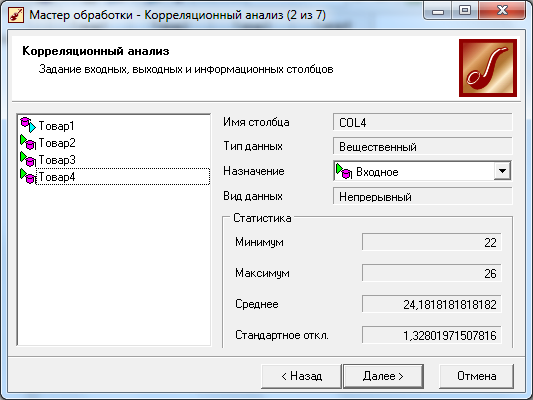Viewport: 533px width, 400px height.
Task: Select Товар4 in the column list
Action: [x=123, y=177]
